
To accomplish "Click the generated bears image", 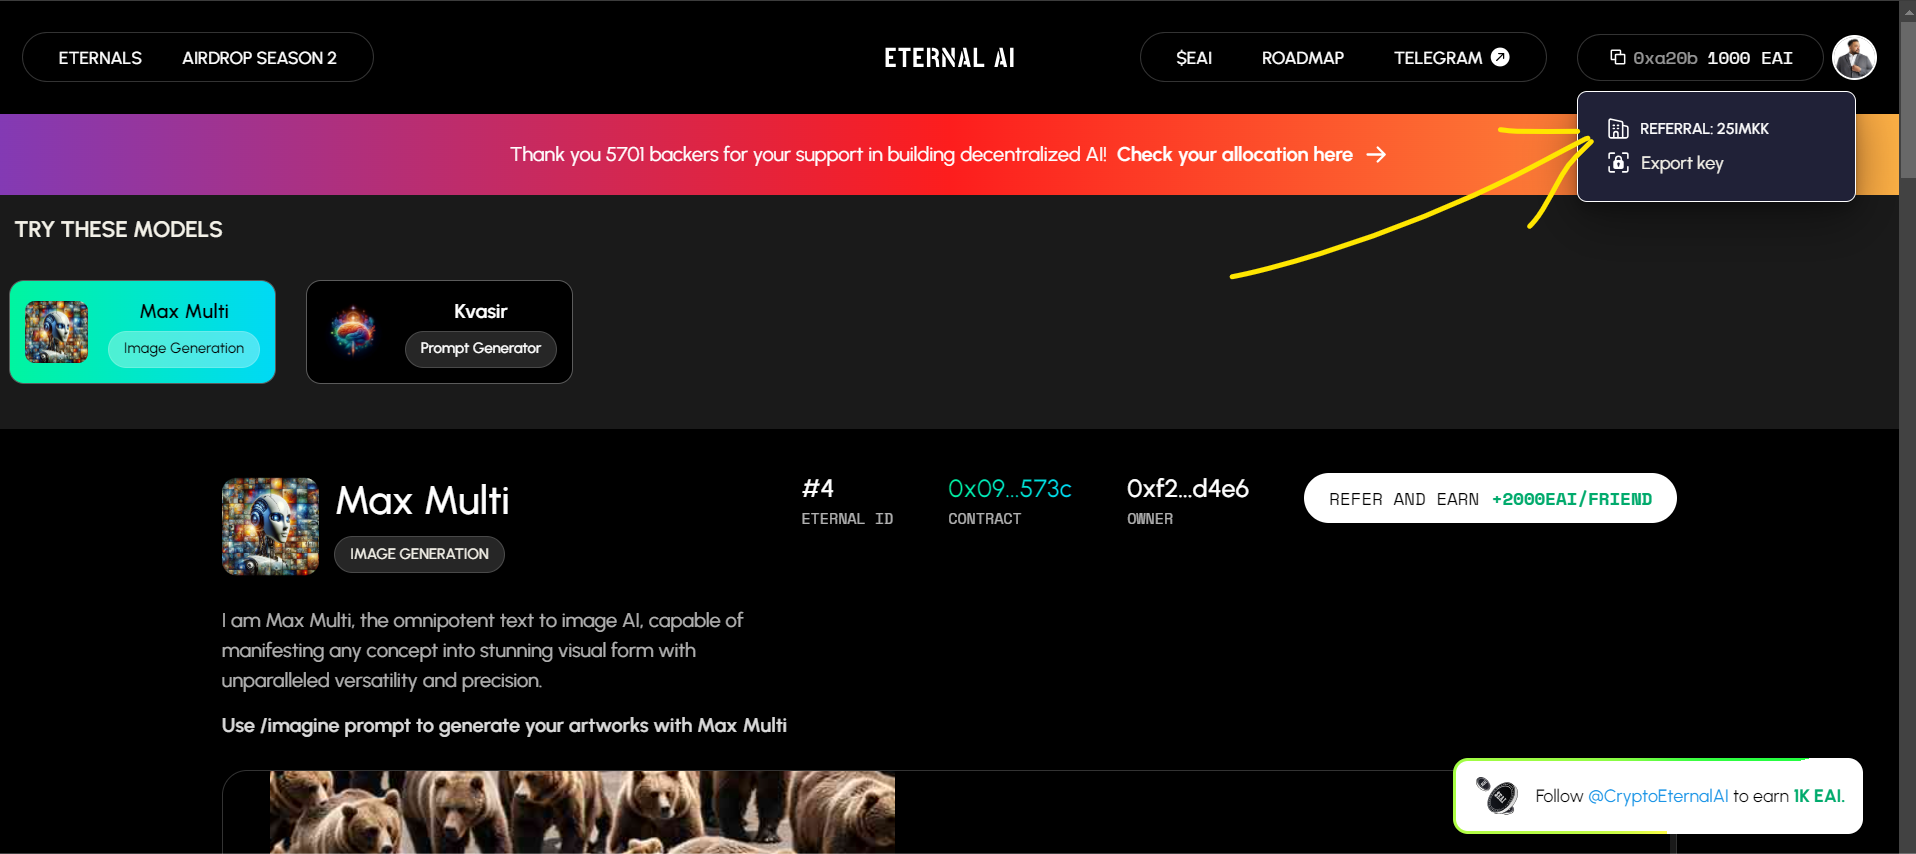I will (582, 811).
